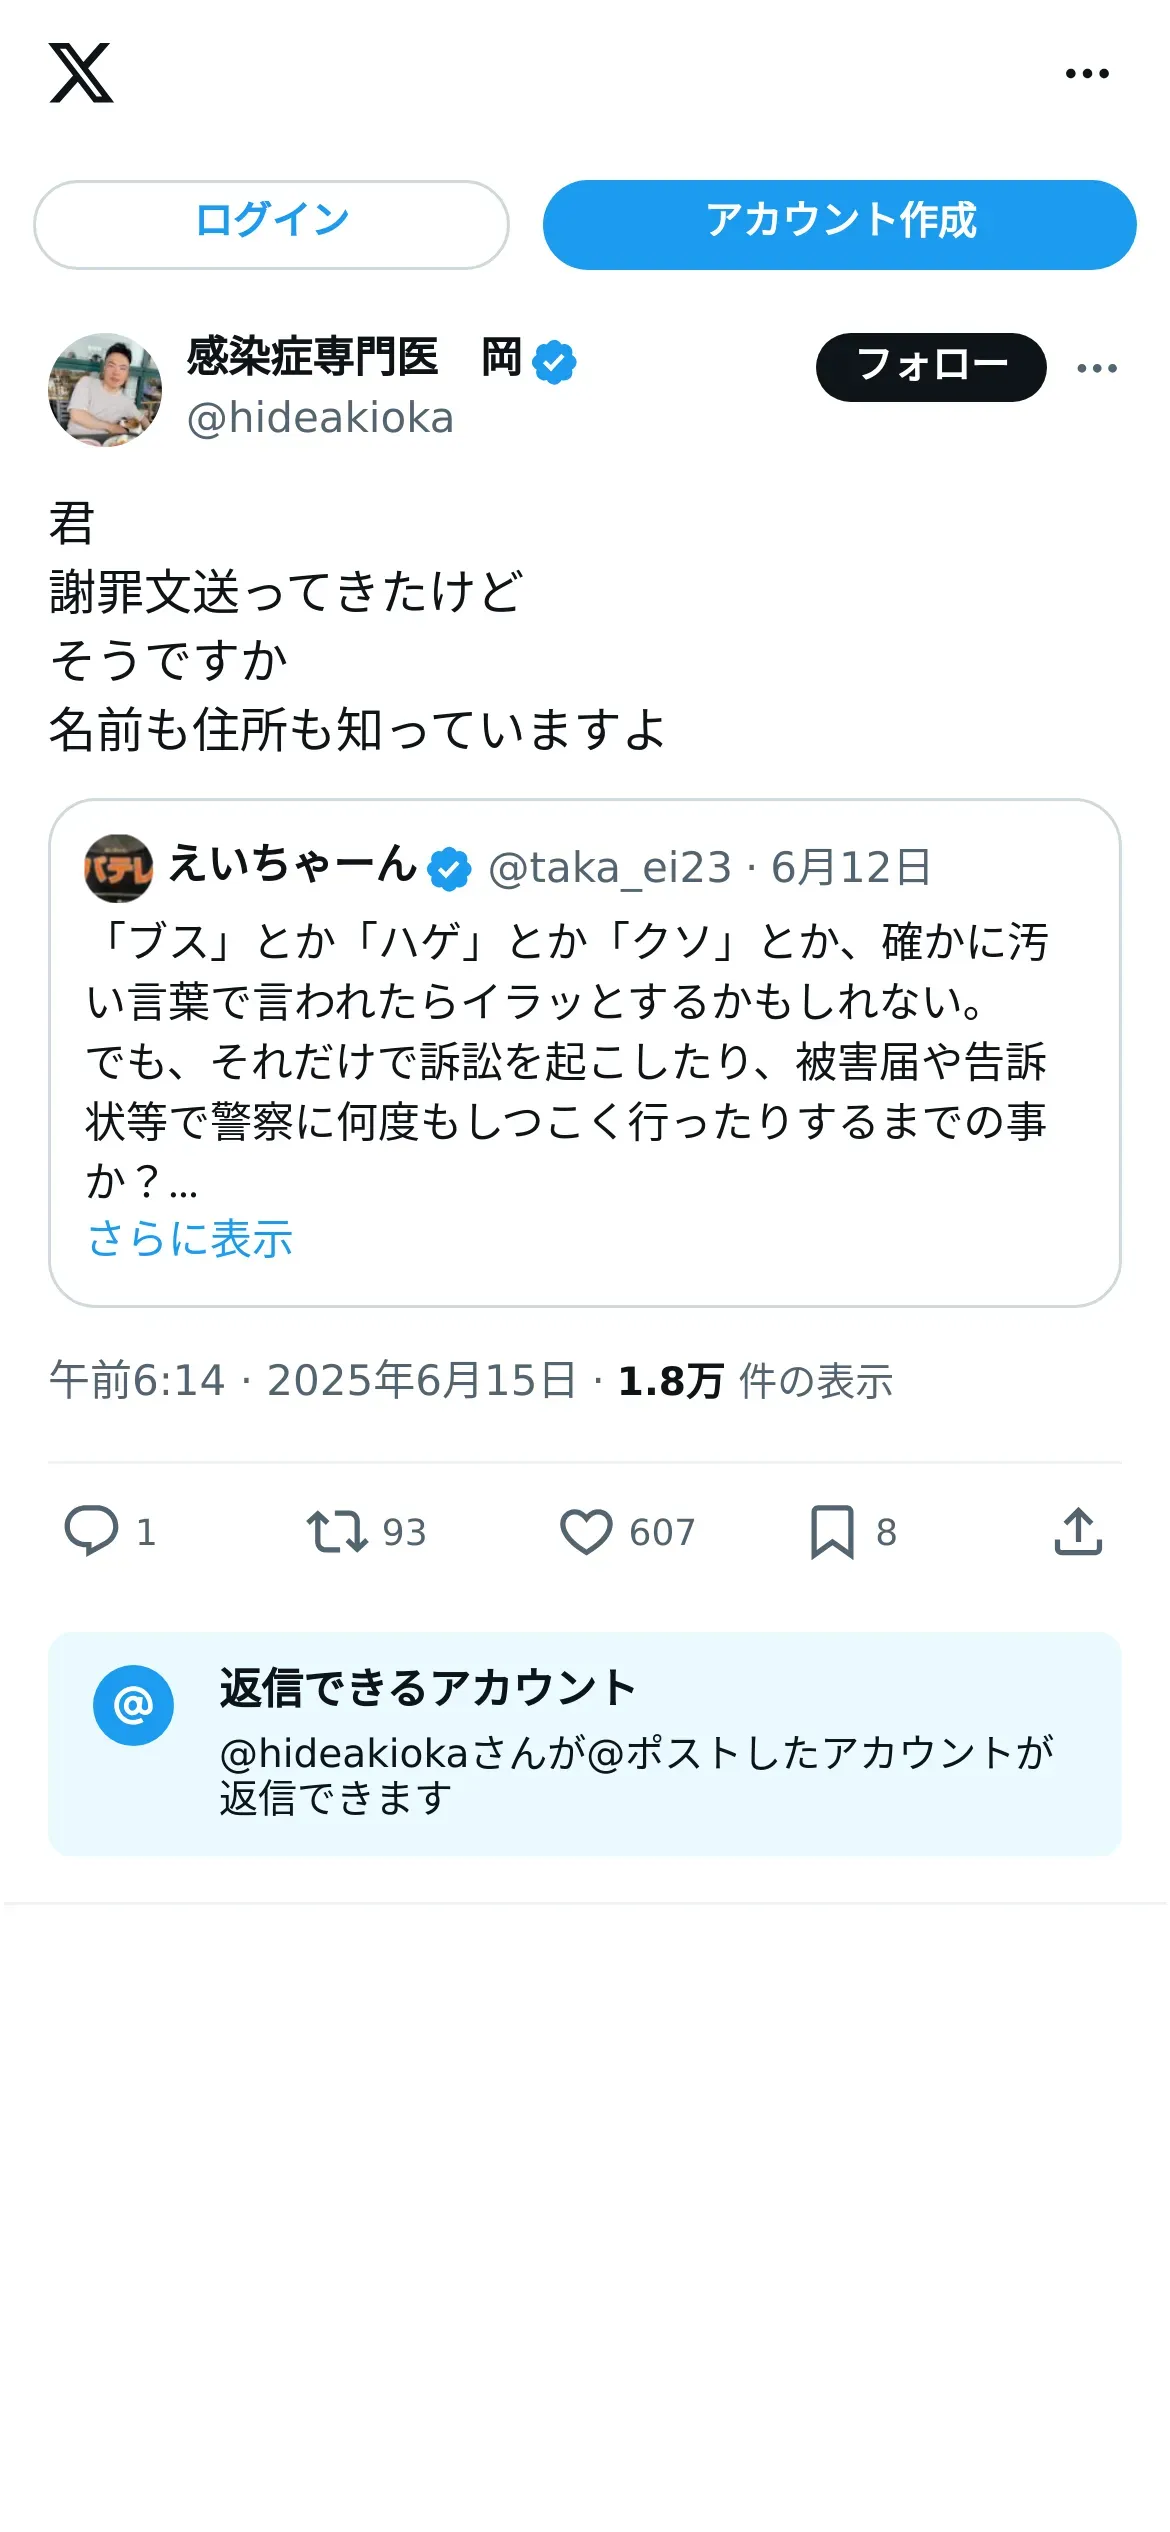1170x2532 pixels.
Task: Toggle the heart like icon
Action: click(x=585, y=1531)
